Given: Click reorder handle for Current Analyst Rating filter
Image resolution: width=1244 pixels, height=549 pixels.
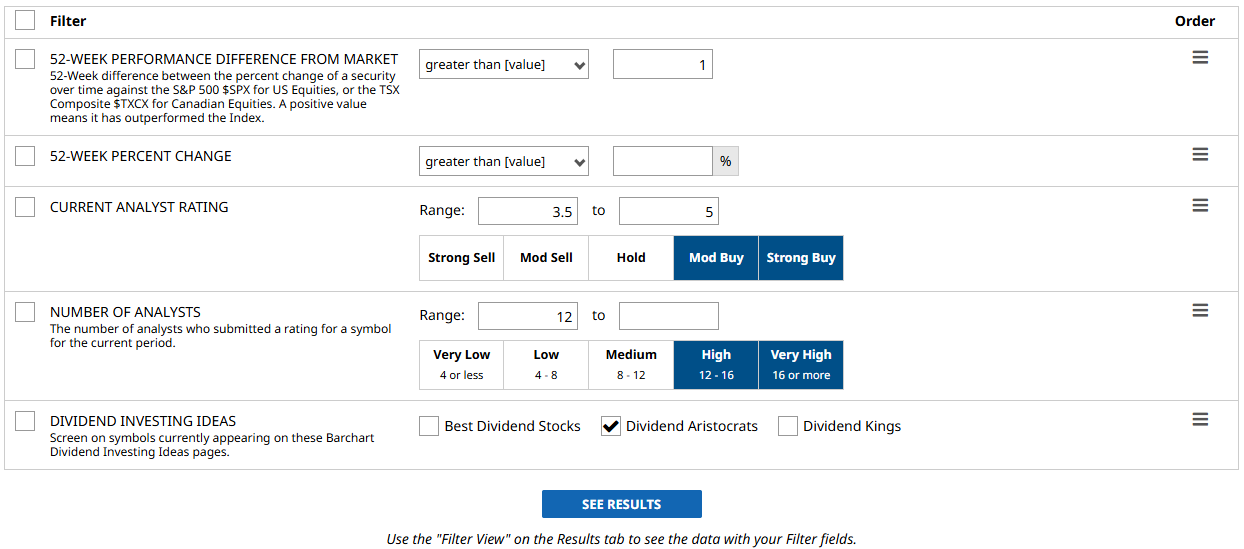Looking at the screenshot, I should point(1200,206).
